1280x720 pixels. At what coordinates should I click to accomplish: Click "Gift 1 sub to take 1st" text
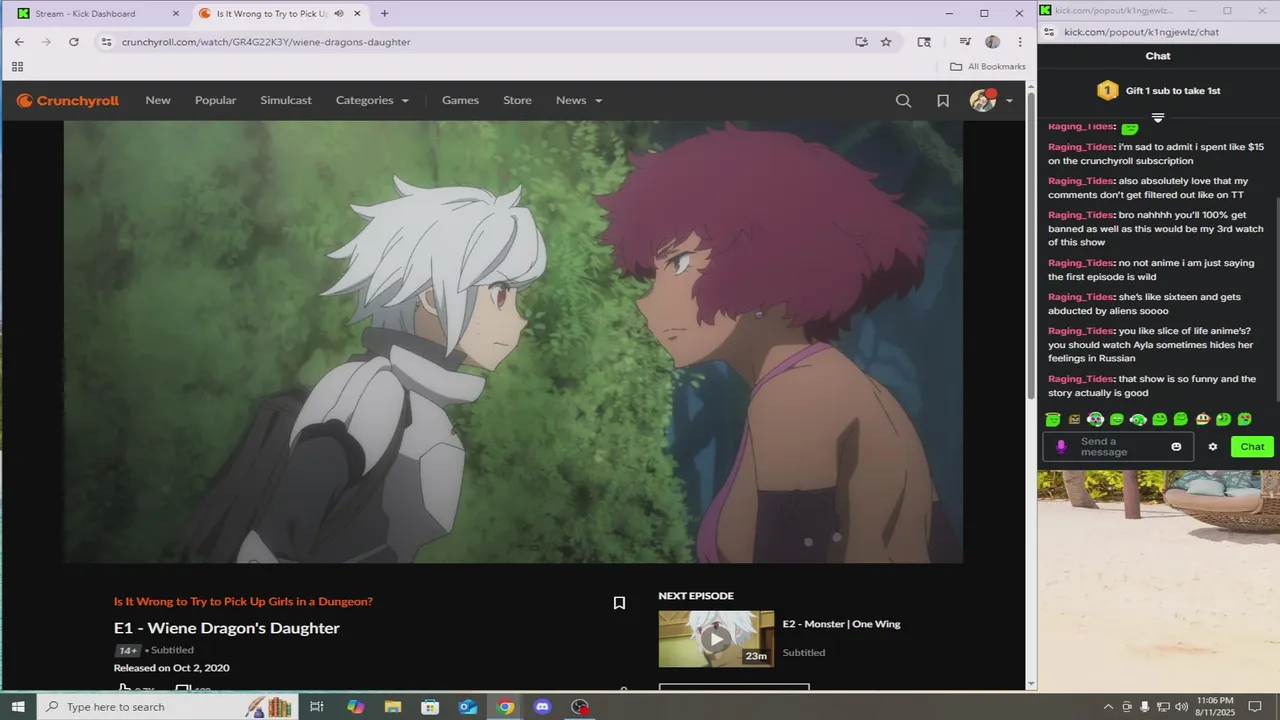click(x=1173, y=91)
